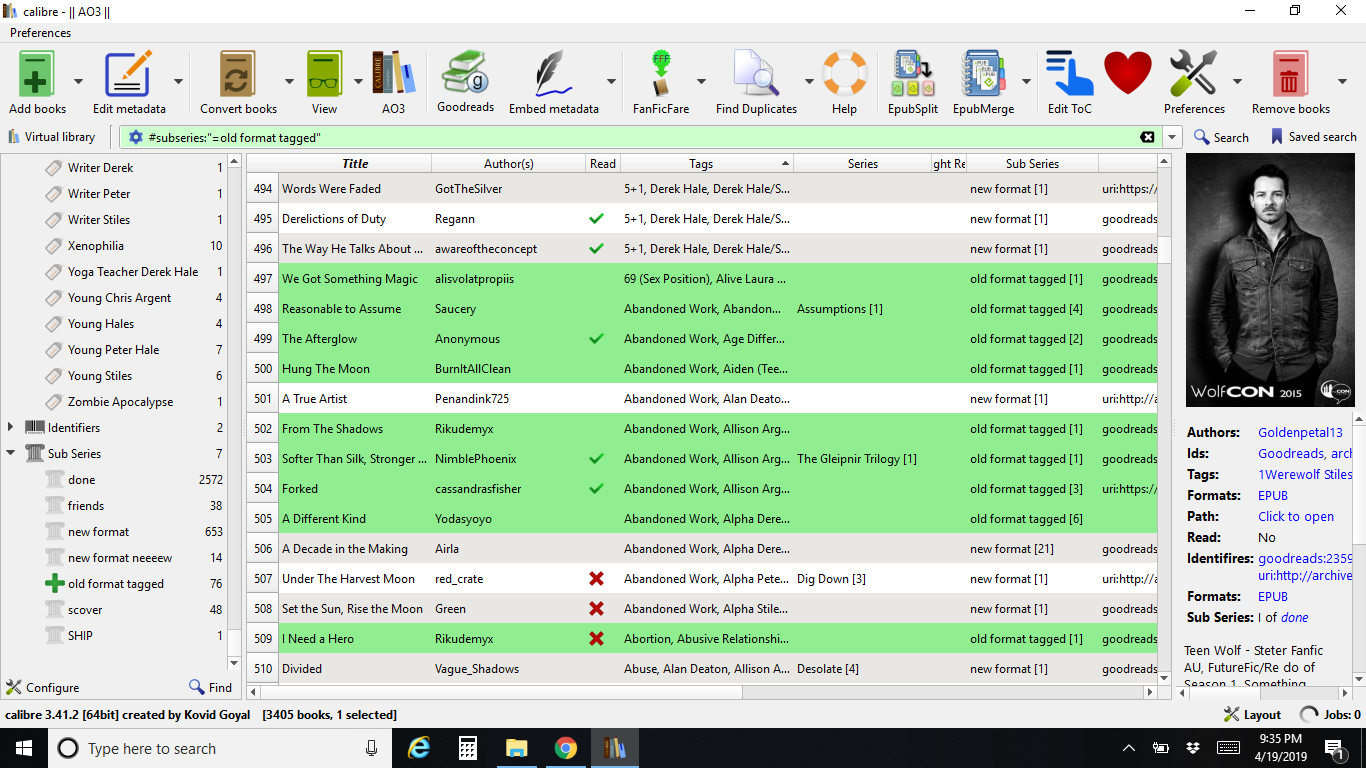Image resolution: width=1366 pixels, height=768 pixels.
Task: Launch the FanFicFare plugin
Action: coord(660,76)
